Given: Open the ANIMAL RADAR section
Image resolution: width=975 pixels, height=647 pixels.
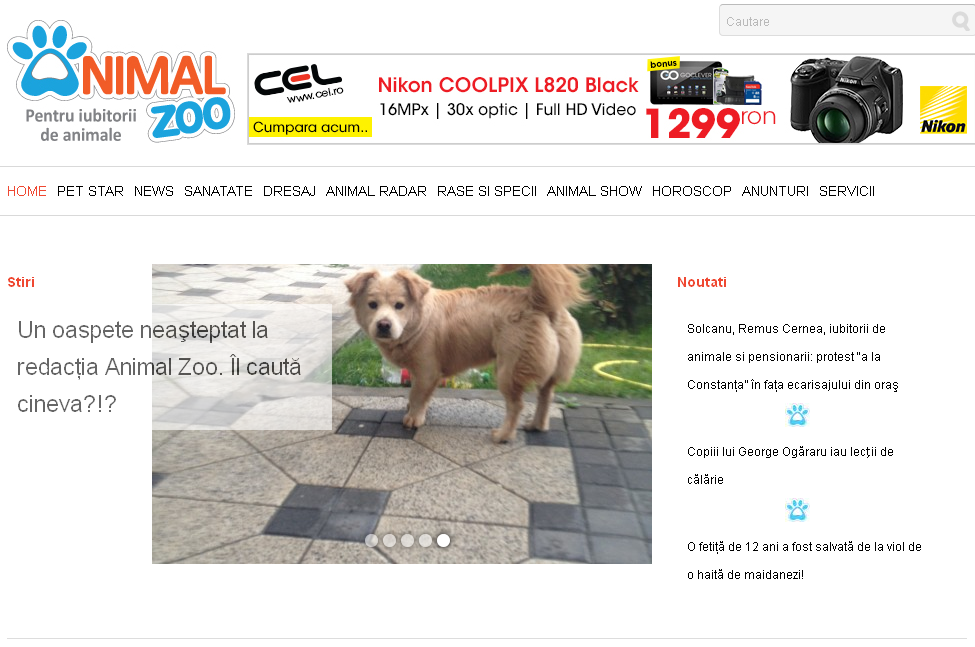Looking at the screenshot, I should (376, 191).
